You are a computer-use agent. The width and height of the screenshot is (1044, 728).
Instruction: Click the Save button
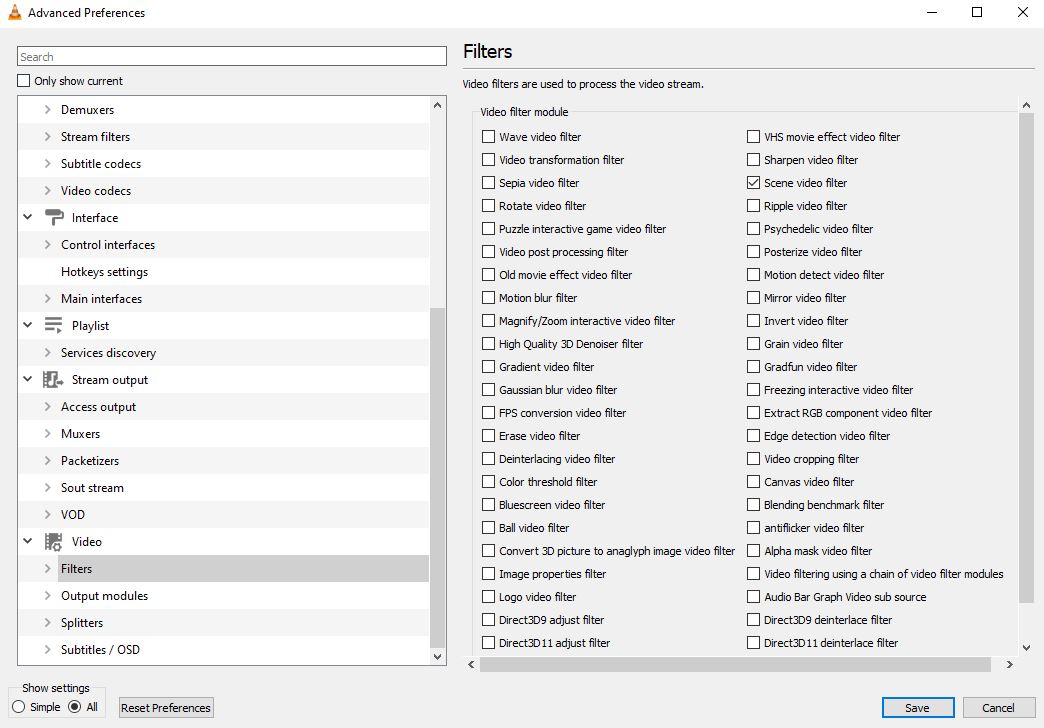[917, 707]
